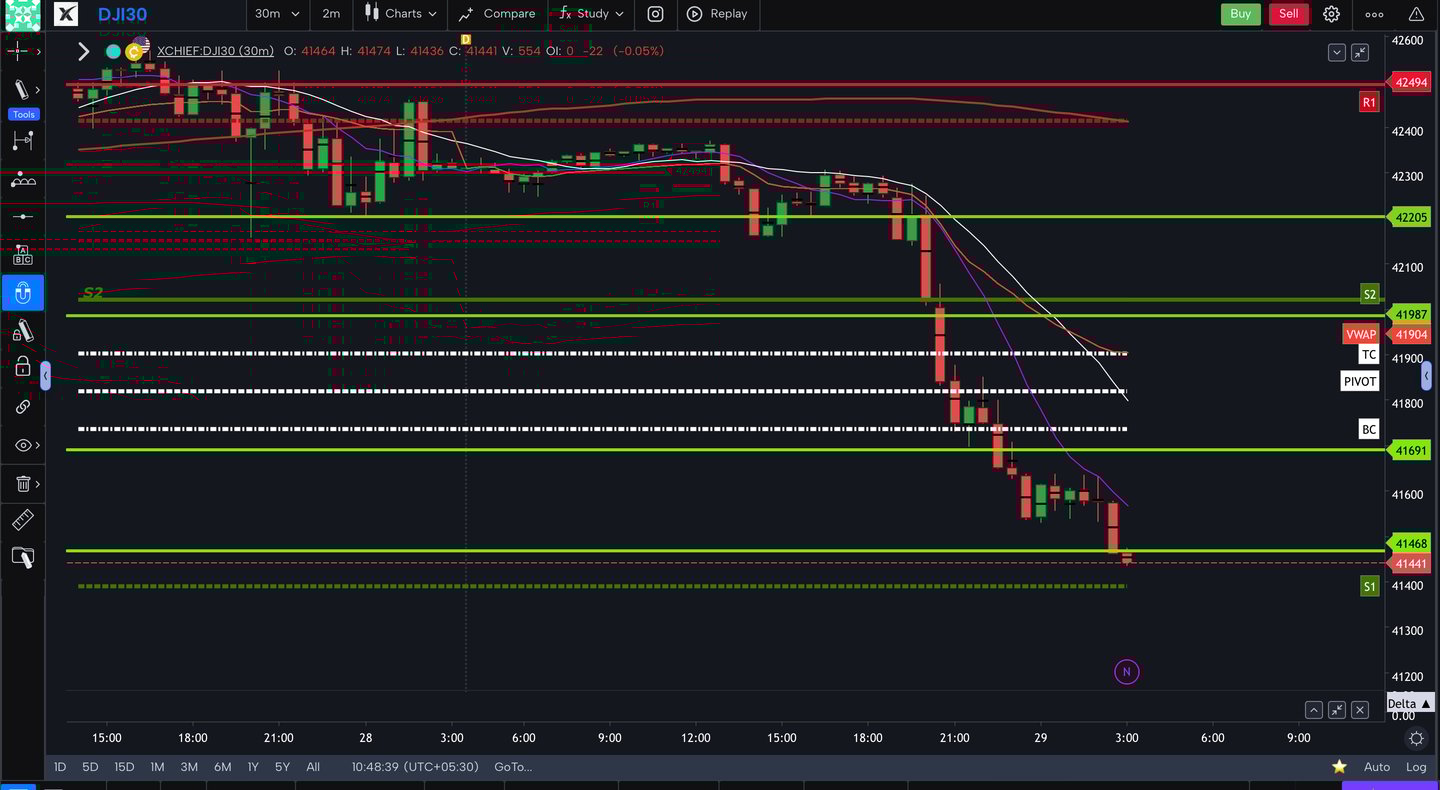Expand the crosshair cursor options arrow
This screenshot has width=1440, height=790.
pyautogui.click(x=37, y=52)
